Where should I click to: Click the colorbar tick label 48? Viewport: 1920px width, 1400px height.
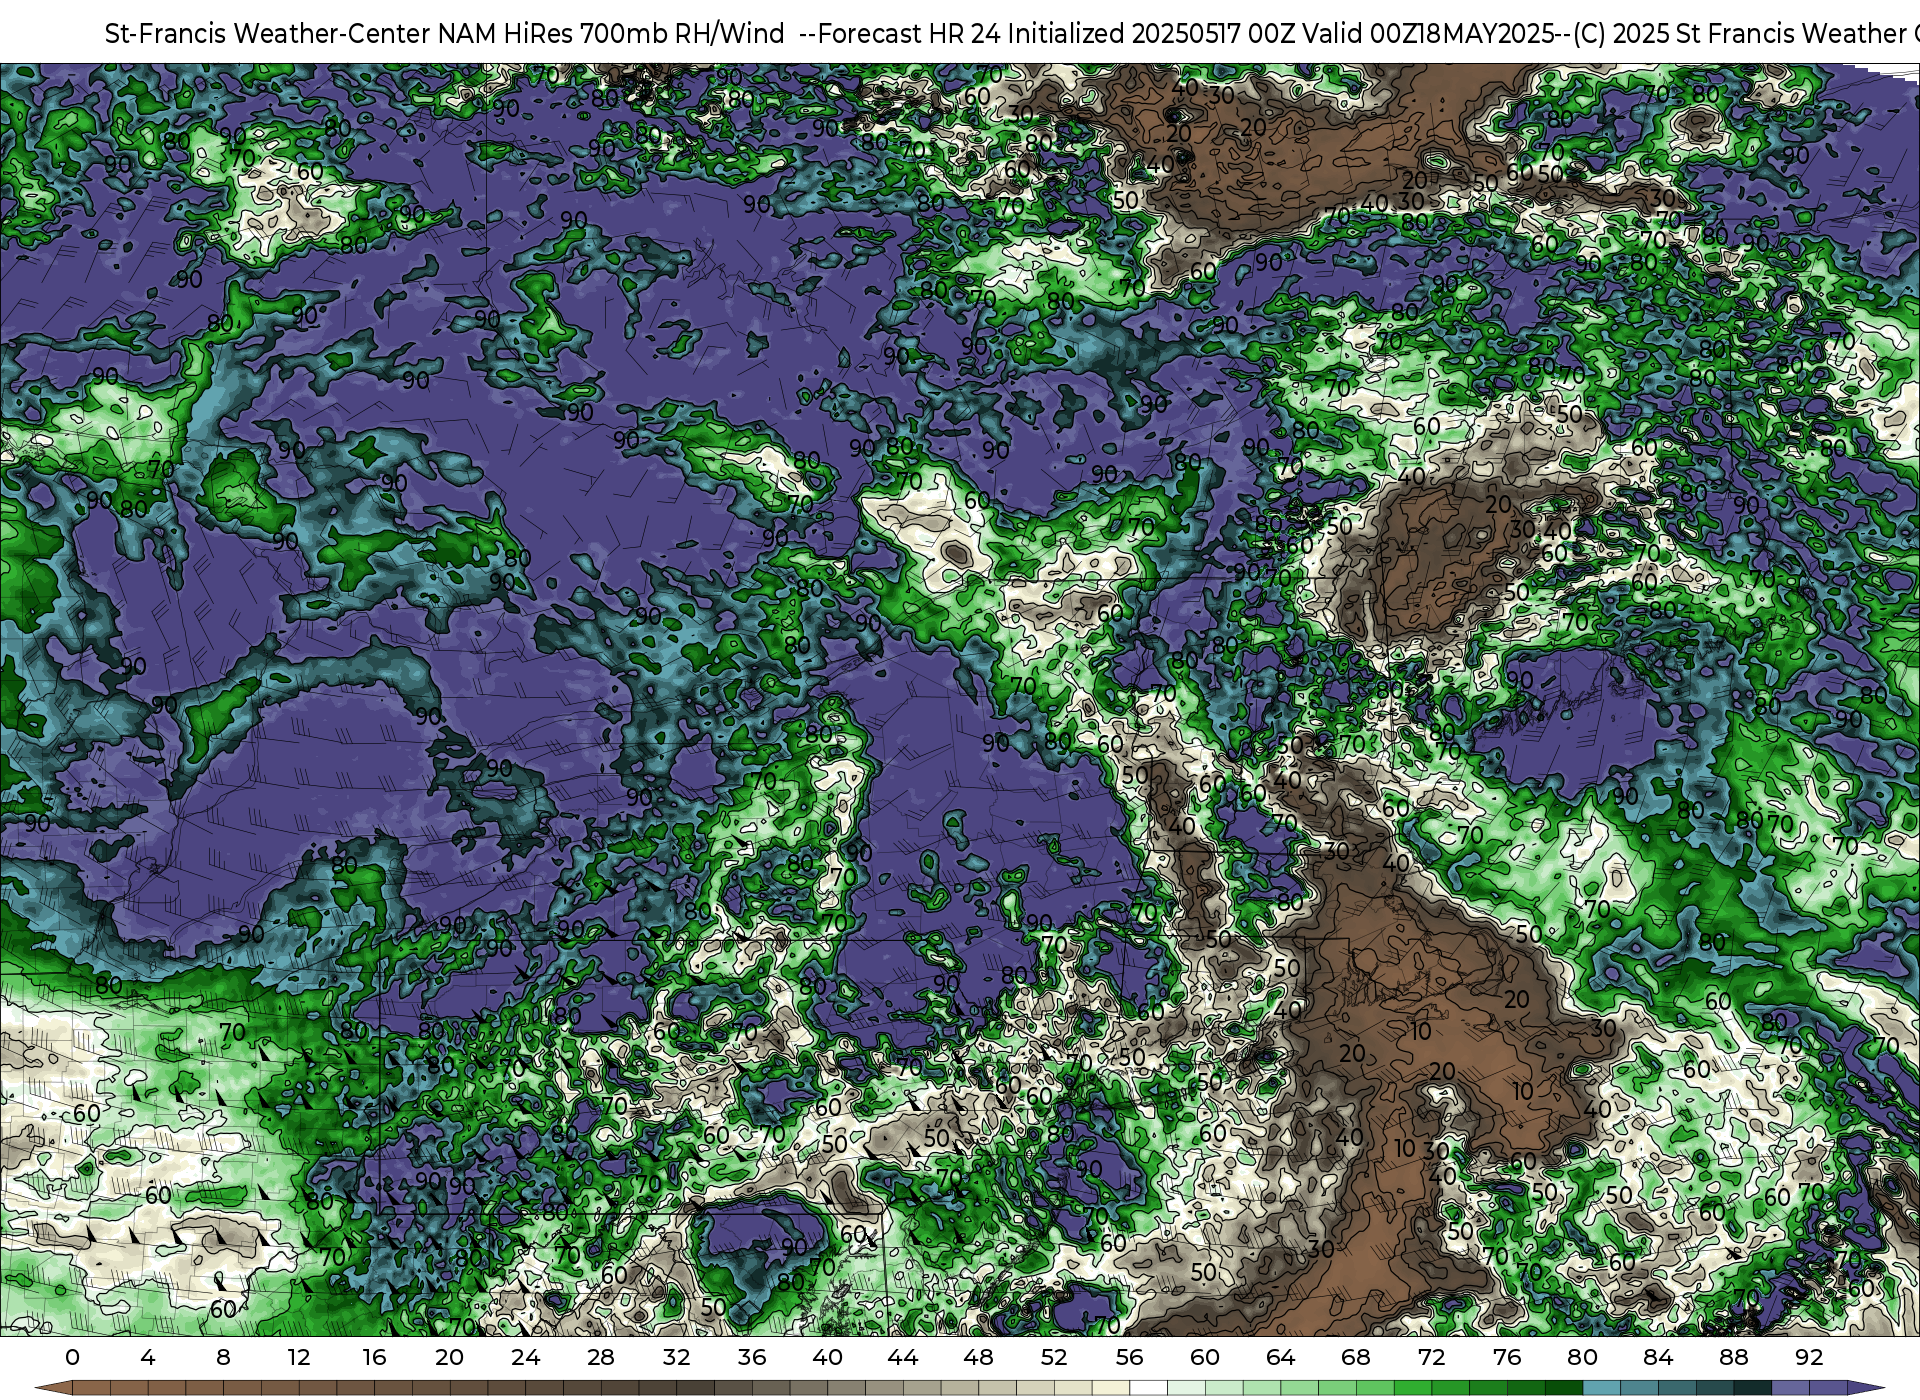click(x=978, y=1357)
